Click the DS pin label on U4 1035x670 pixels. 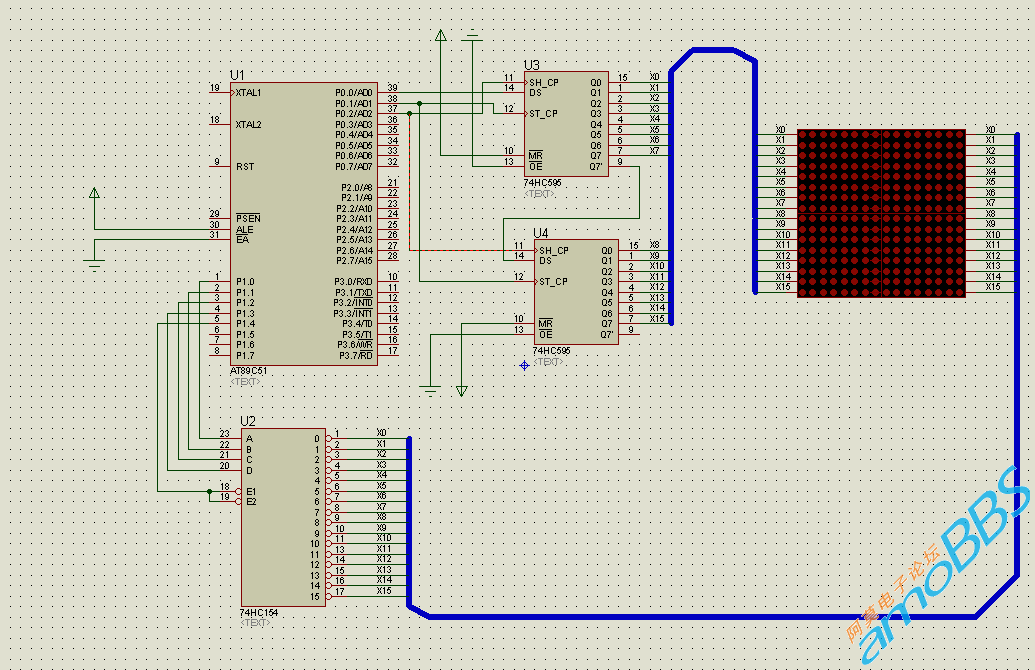tap(545, 261)
